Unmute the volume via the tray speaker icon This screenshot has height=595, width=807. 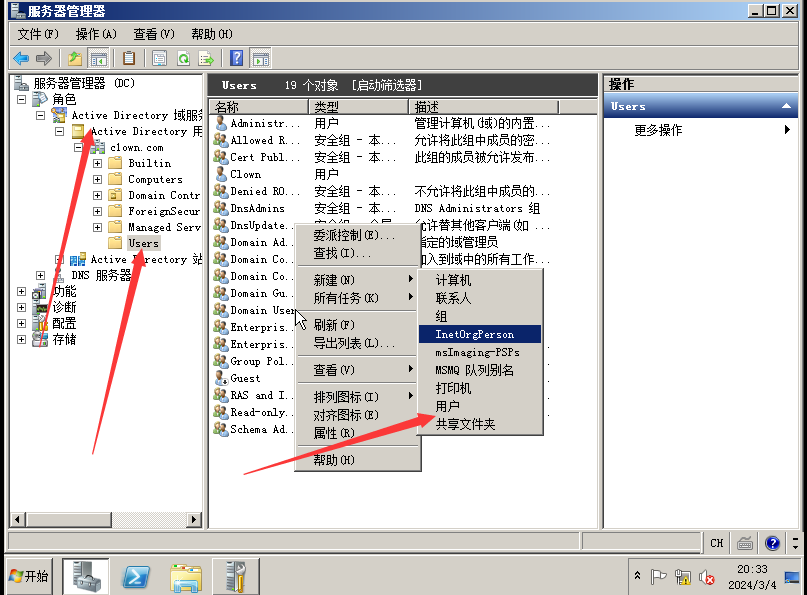[707, 577]
